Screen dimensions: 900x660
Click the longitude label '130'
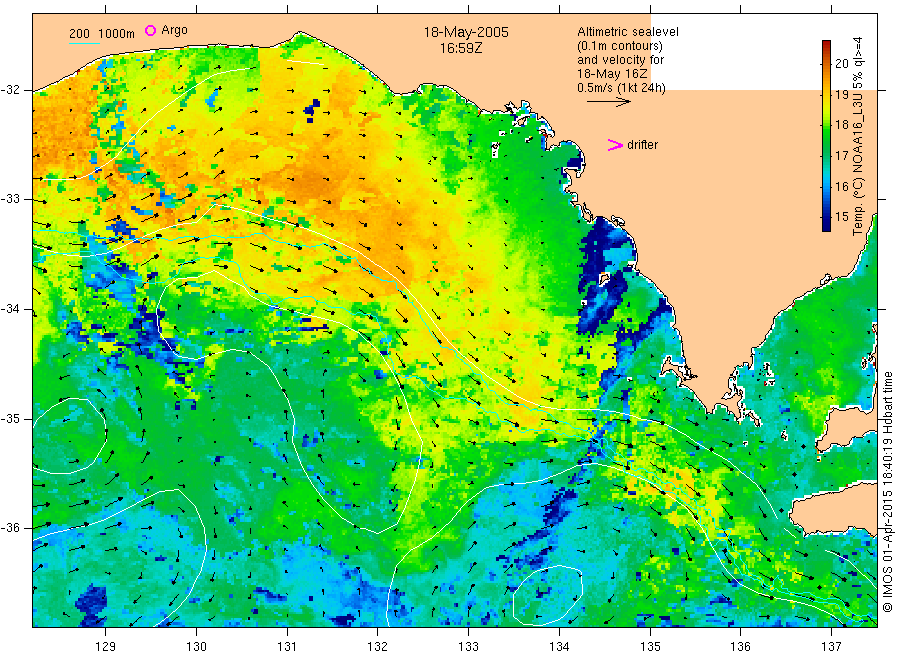tap(196, 647)
